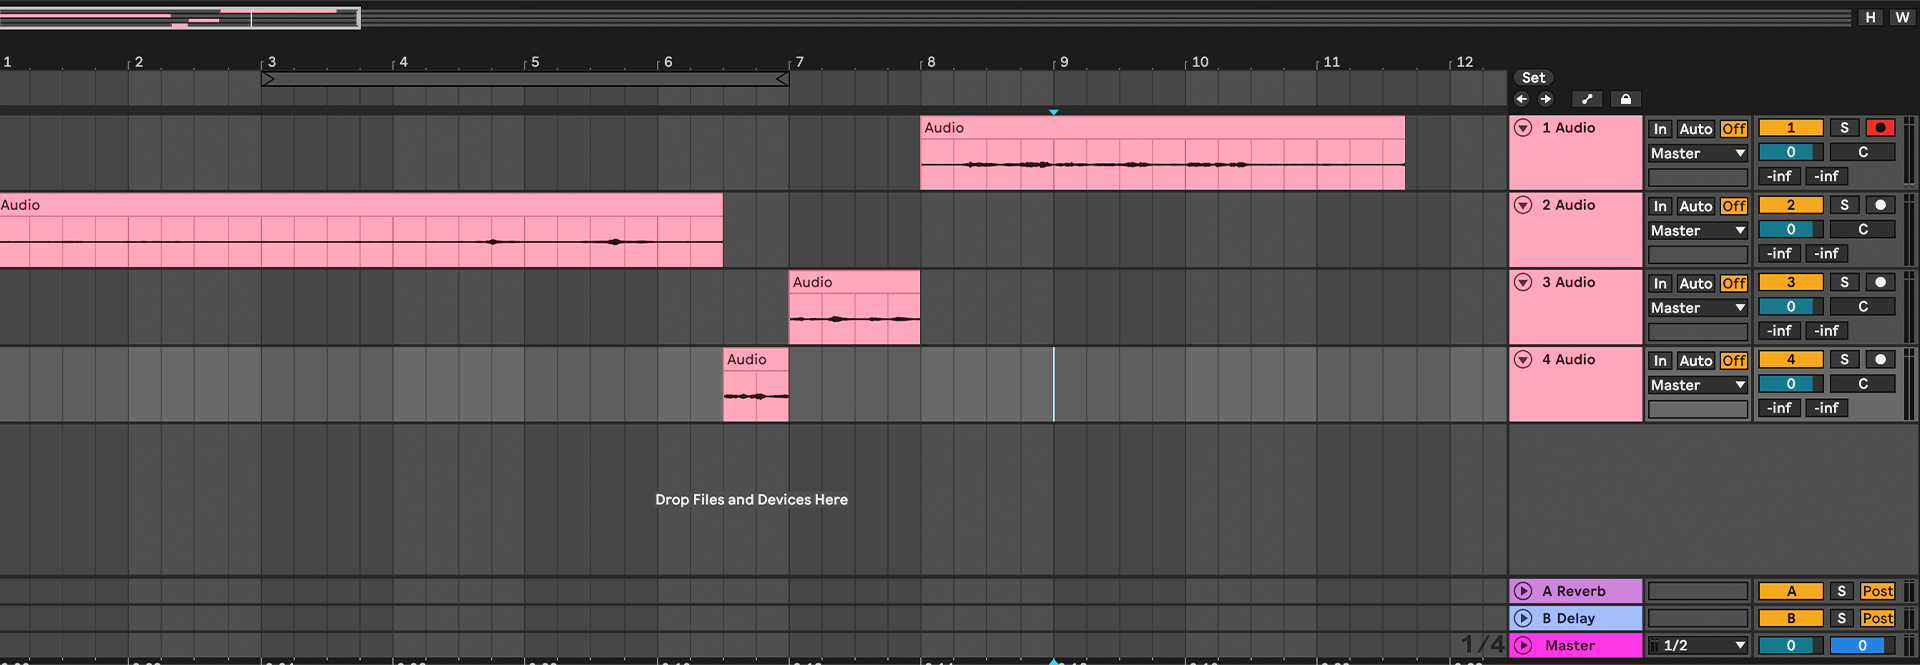Click the Set locator button
The image size is (1920, 665).
pyautogui.click(x=1533, y=78)
